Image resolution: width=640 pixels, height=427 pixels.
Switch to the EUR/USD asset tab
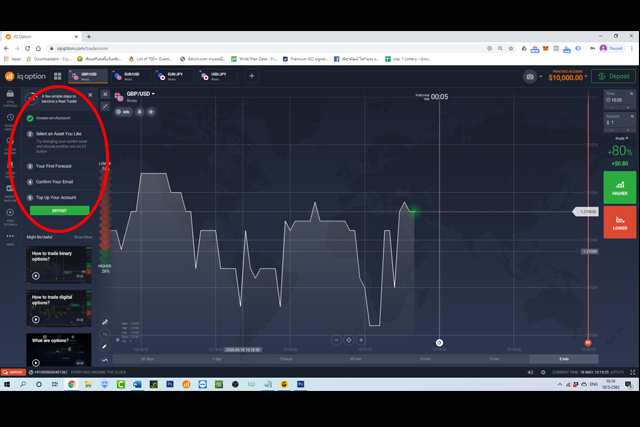point(131,76)
